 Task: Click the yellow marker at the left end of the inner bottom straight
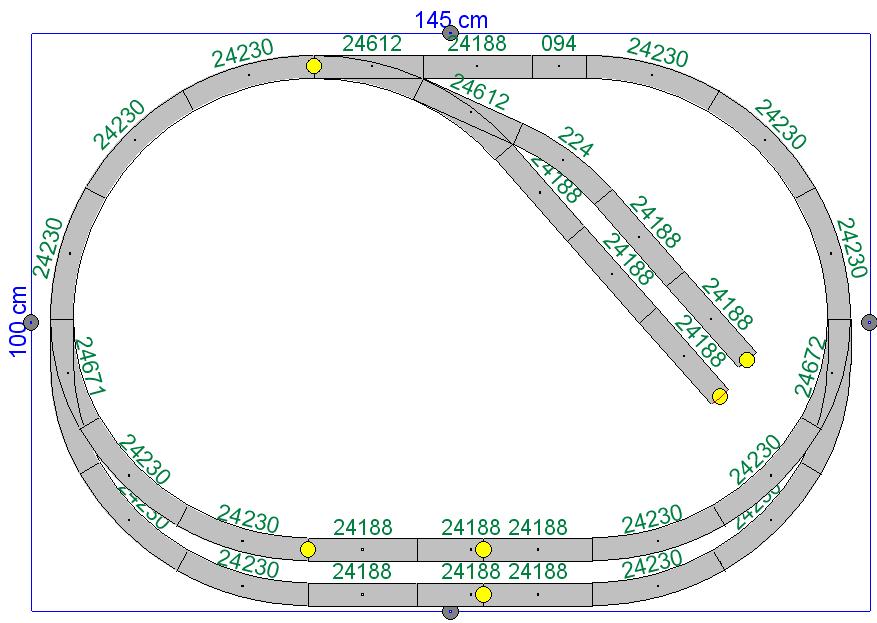pyautogui.click(x=308, y=549)
